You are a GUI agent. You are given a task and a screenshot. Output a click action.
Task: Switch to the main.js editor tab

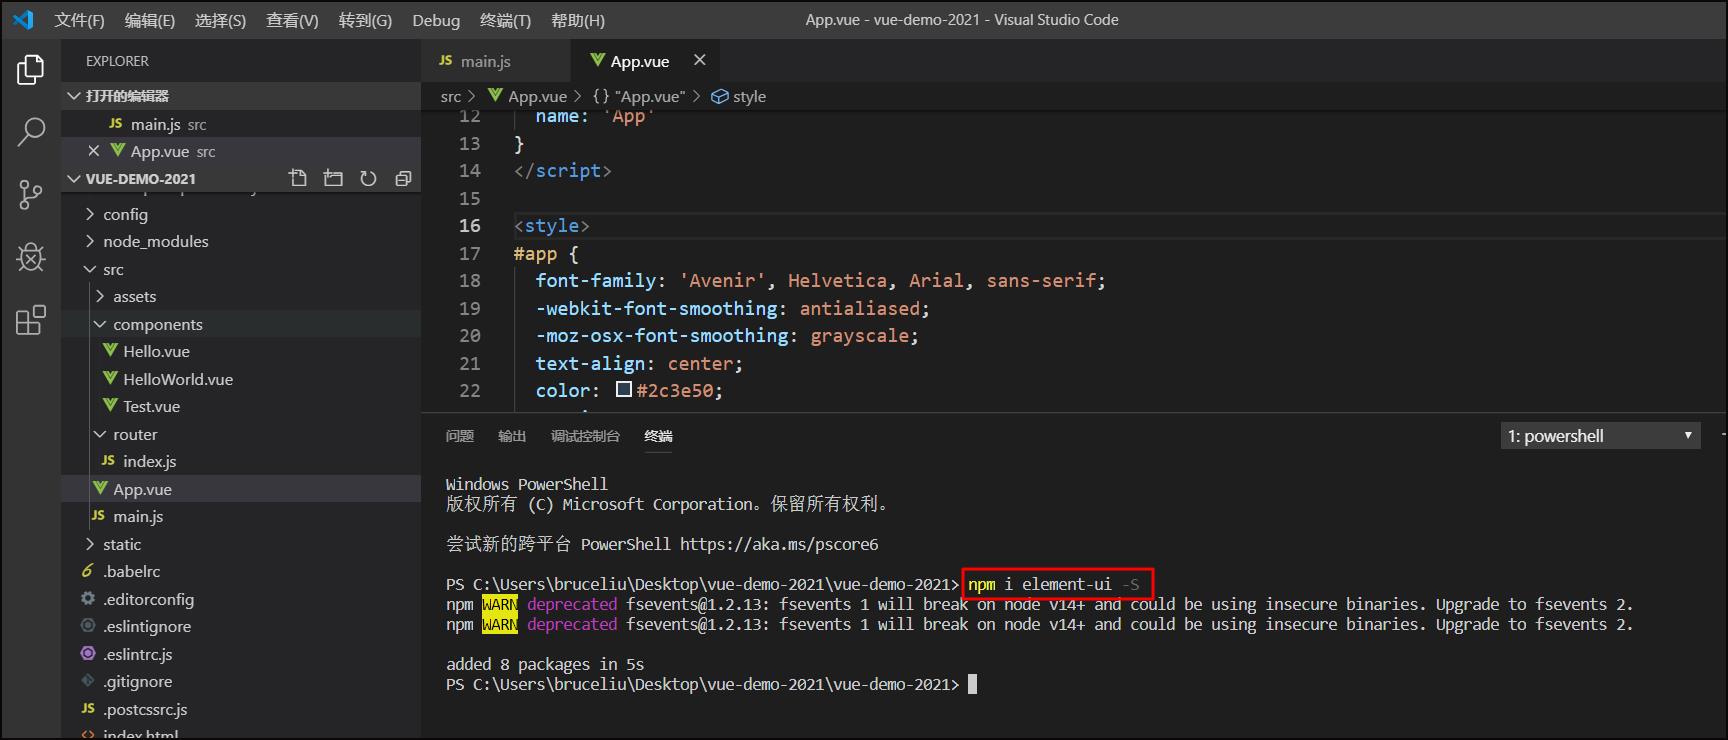click(496, 61)
